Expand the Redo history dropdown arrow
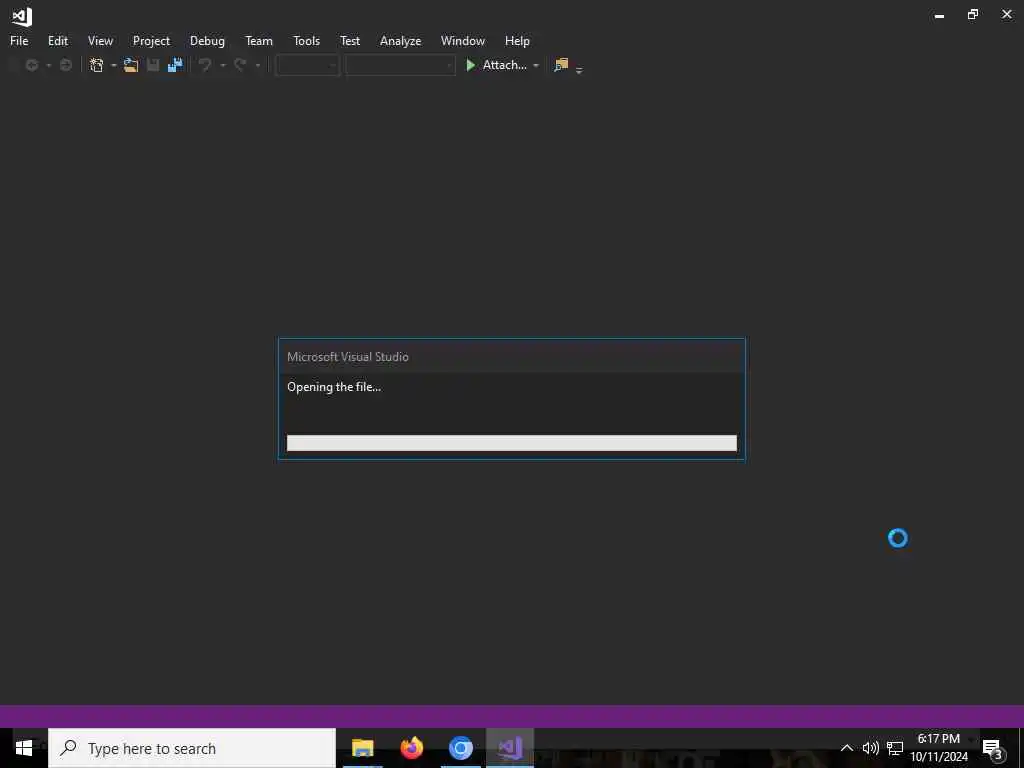This screenshot has width=1024, height=768. (258, 65)
